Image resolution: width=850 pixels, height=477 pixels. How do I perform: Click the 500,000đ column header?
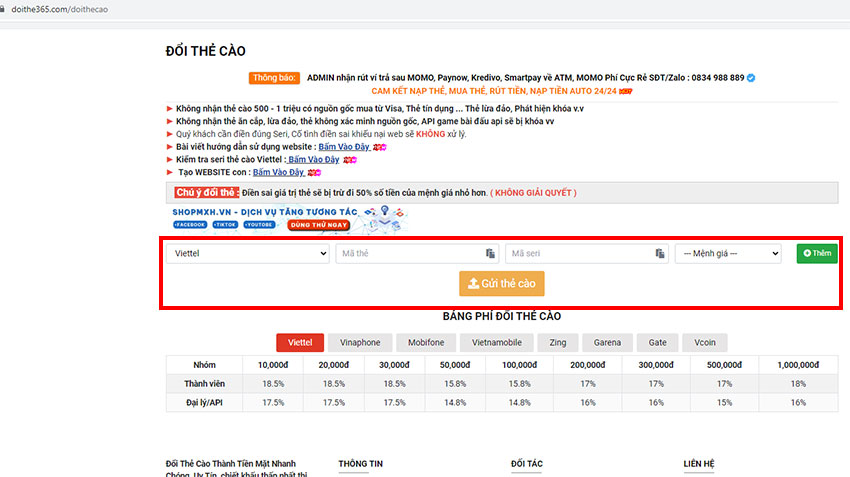coord(724,365)
